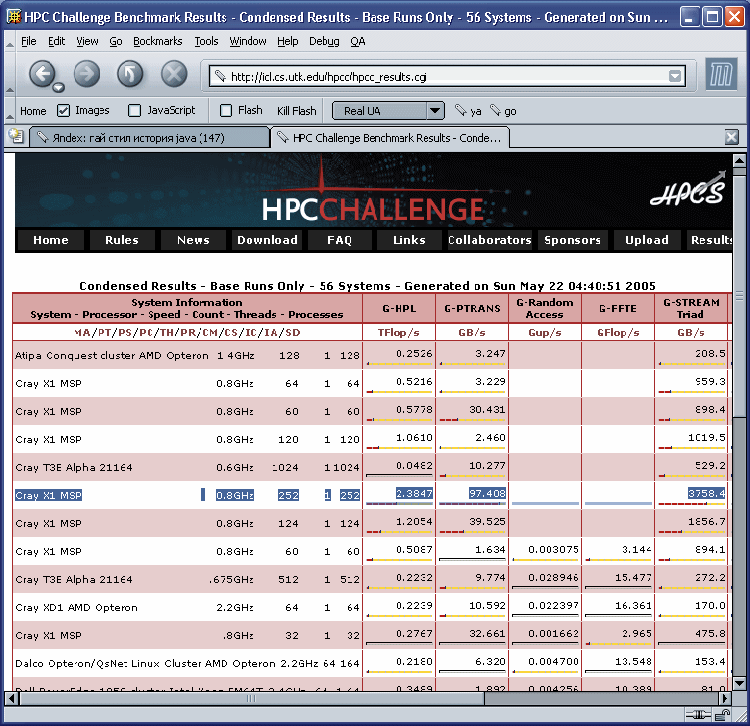Open the QA menu
Viewport: 750px width, 726px height.
(x=357, y=42)
